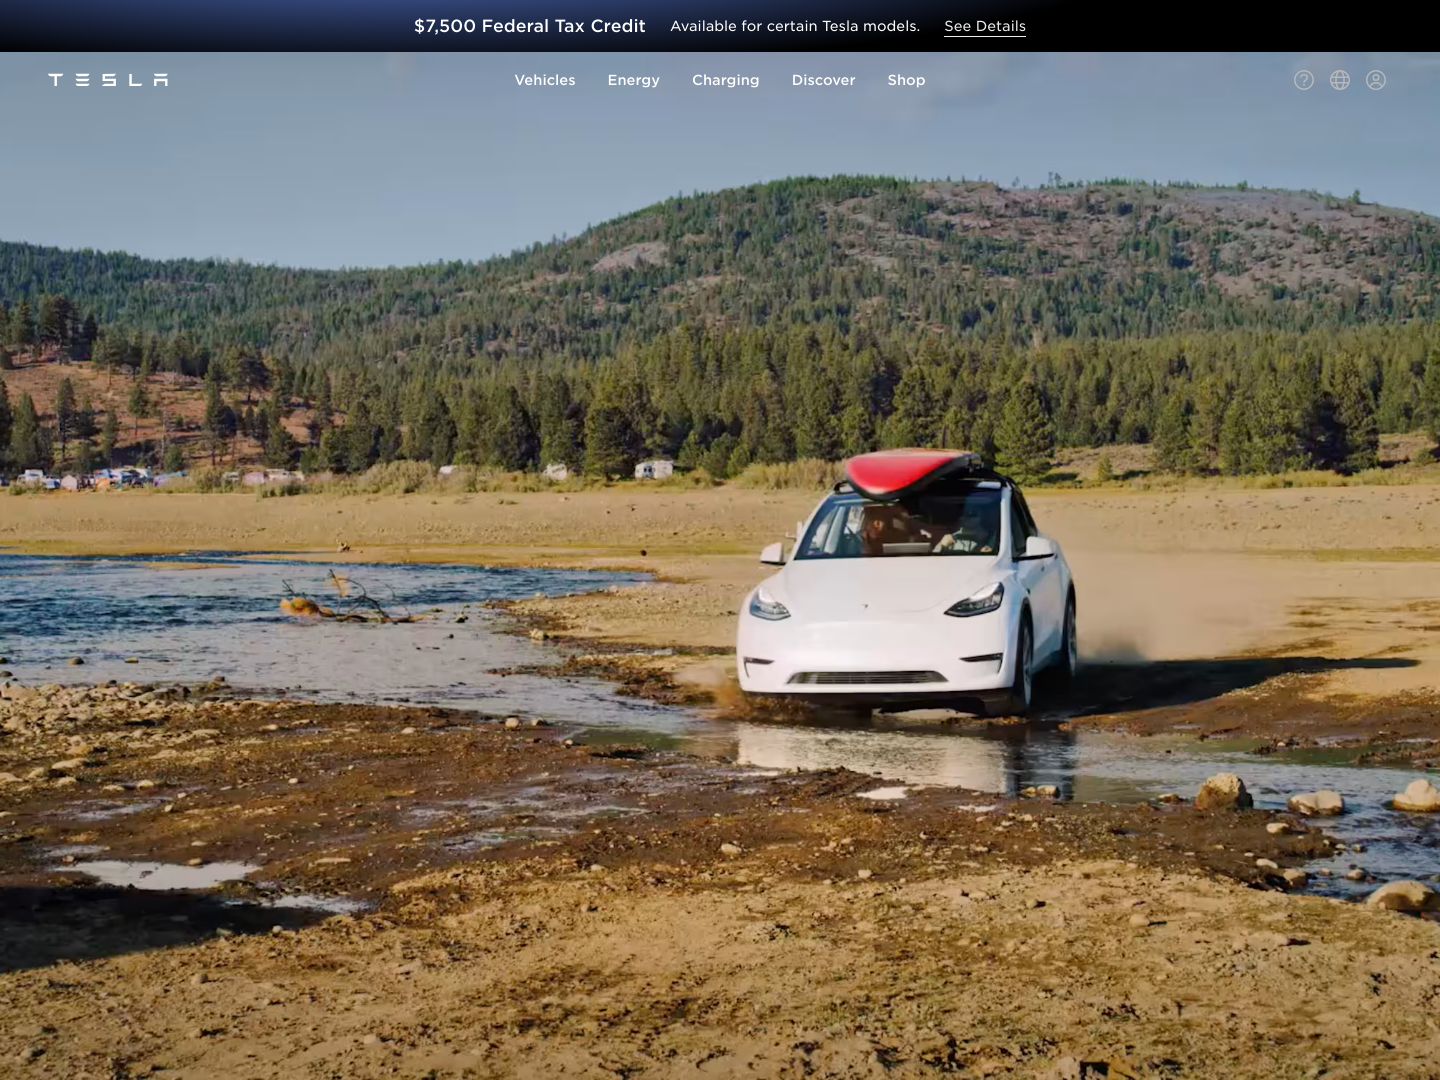Expand the Discover navigation menu
Viewport: 1440px width, 1080px height.
823,80
